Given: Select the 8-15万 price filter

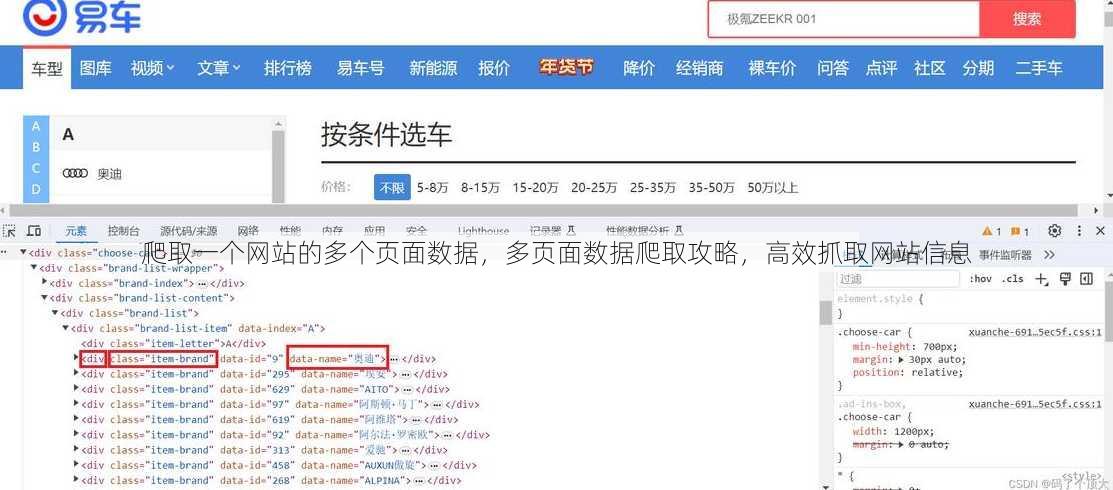Looking at the screenshot, I should point(480,187).
